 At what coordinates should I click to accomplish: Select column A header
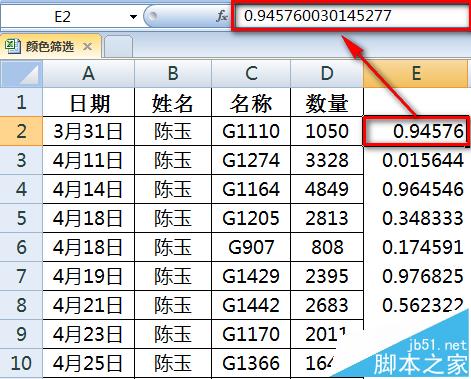89,73
